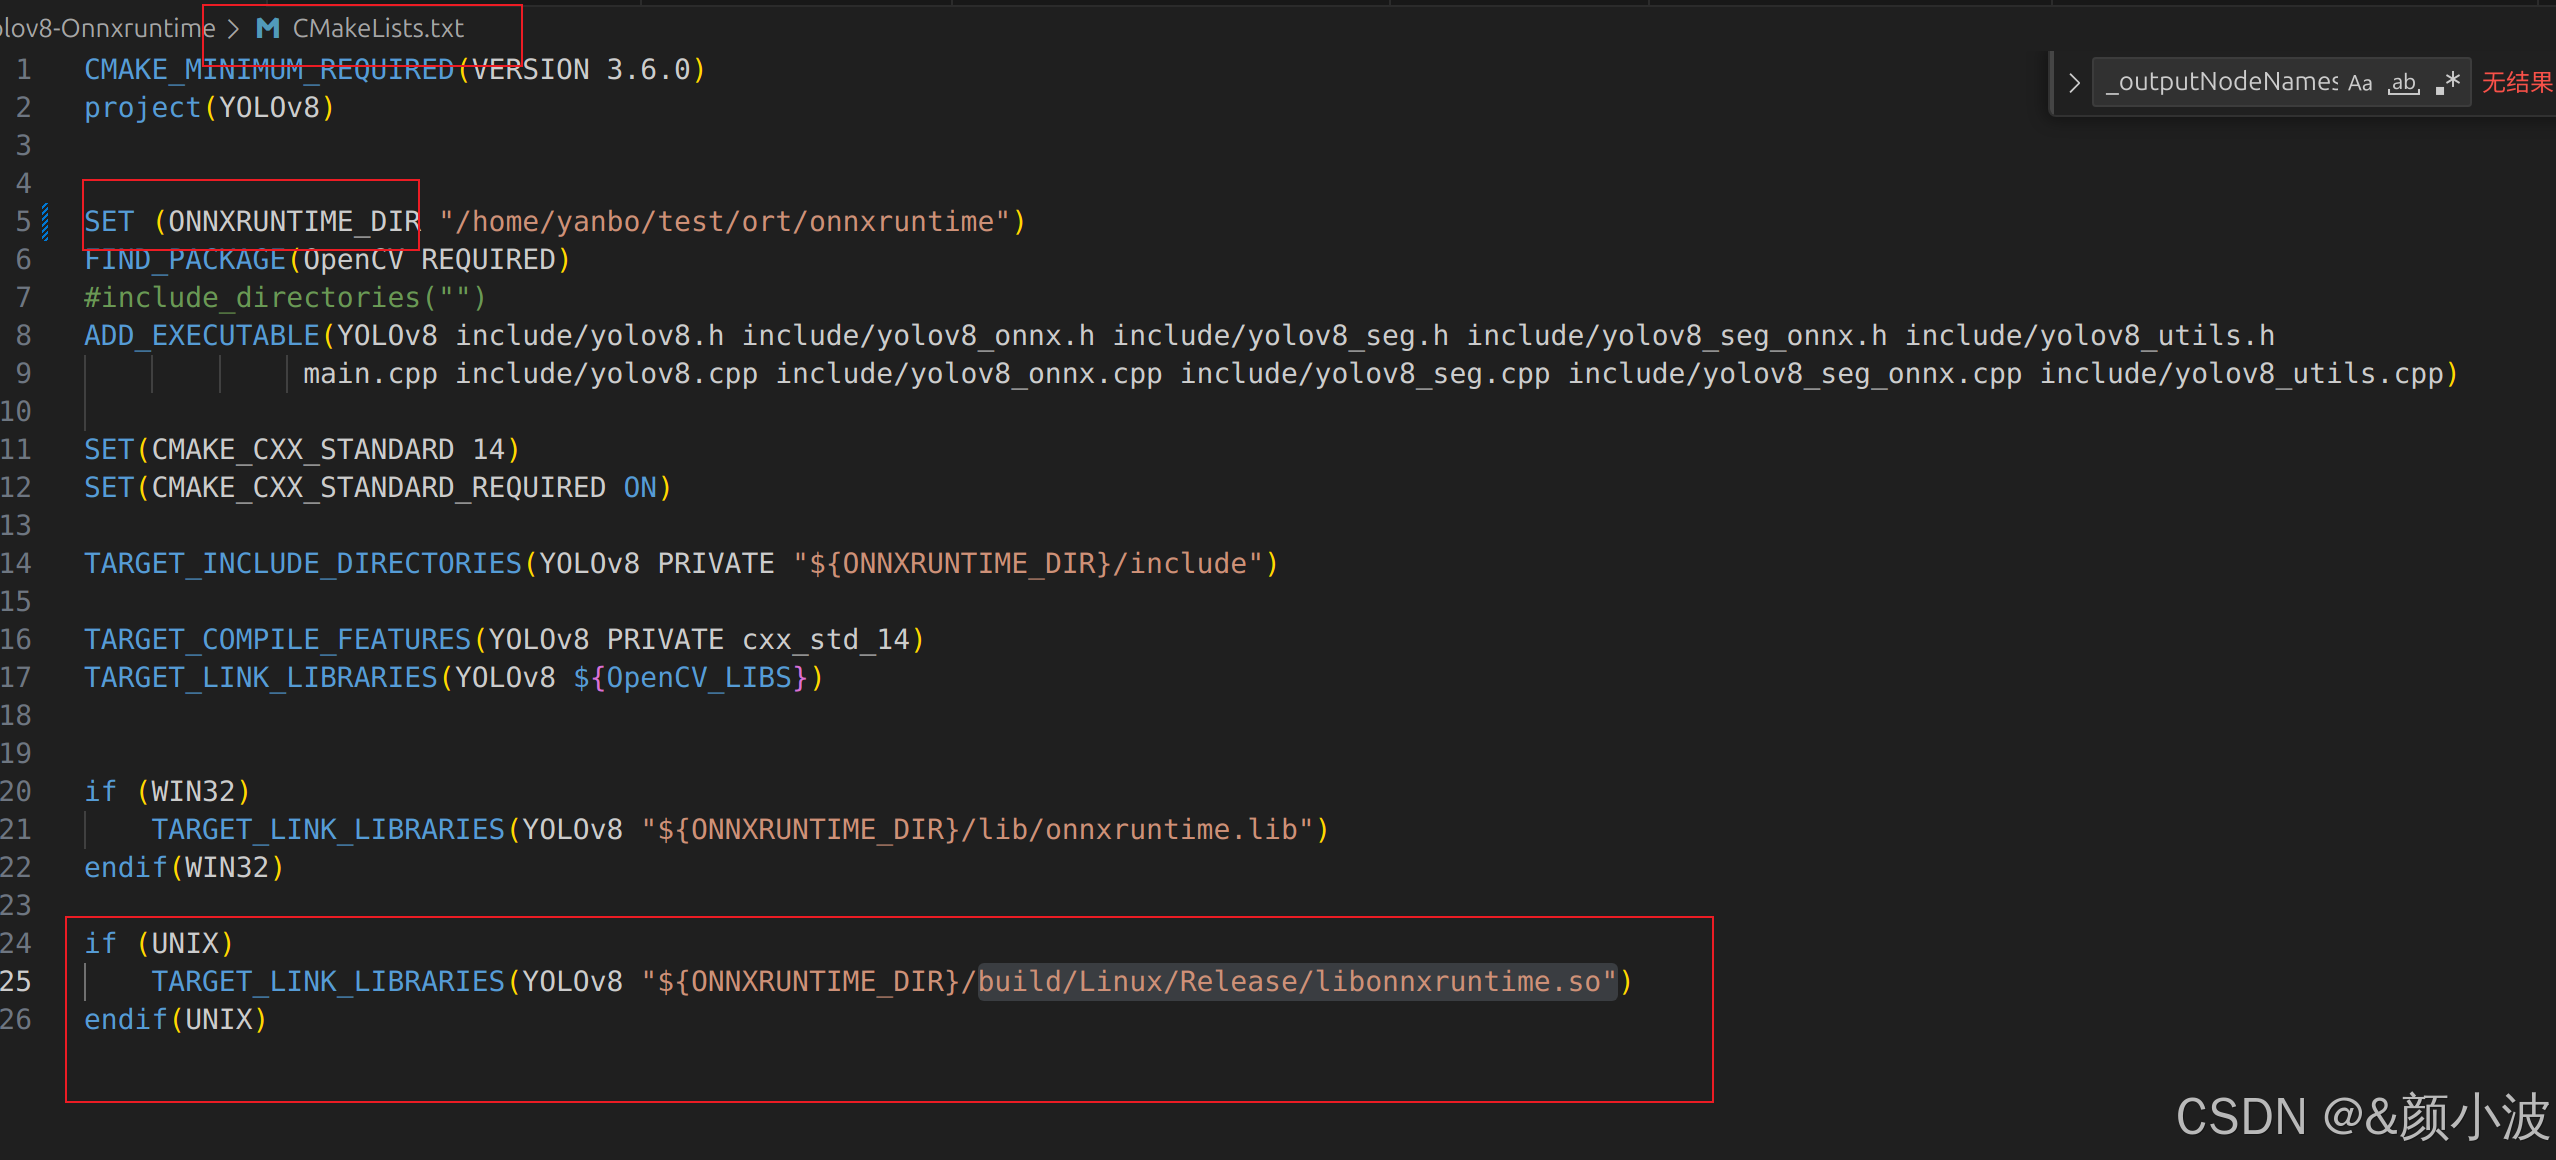Click the ab whole word icon in find widget

click(2403, 81)
